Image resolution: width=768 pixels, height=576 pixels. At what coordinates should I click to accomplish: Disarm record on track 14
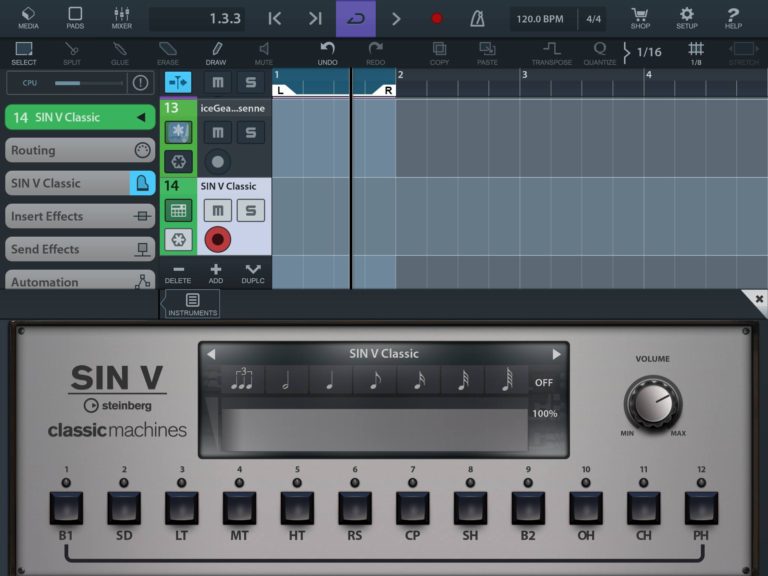point(217,240)
